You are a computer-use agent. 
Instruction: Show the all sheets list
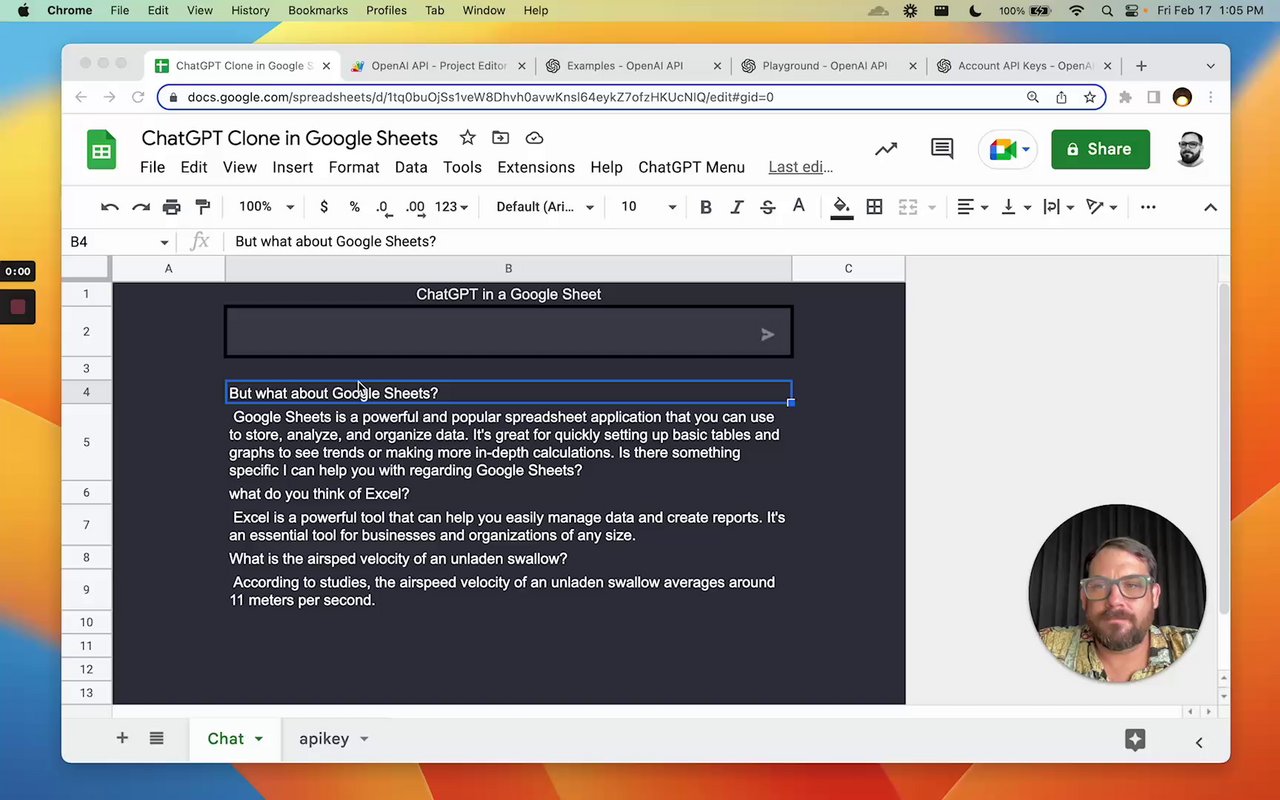(156, 738)
